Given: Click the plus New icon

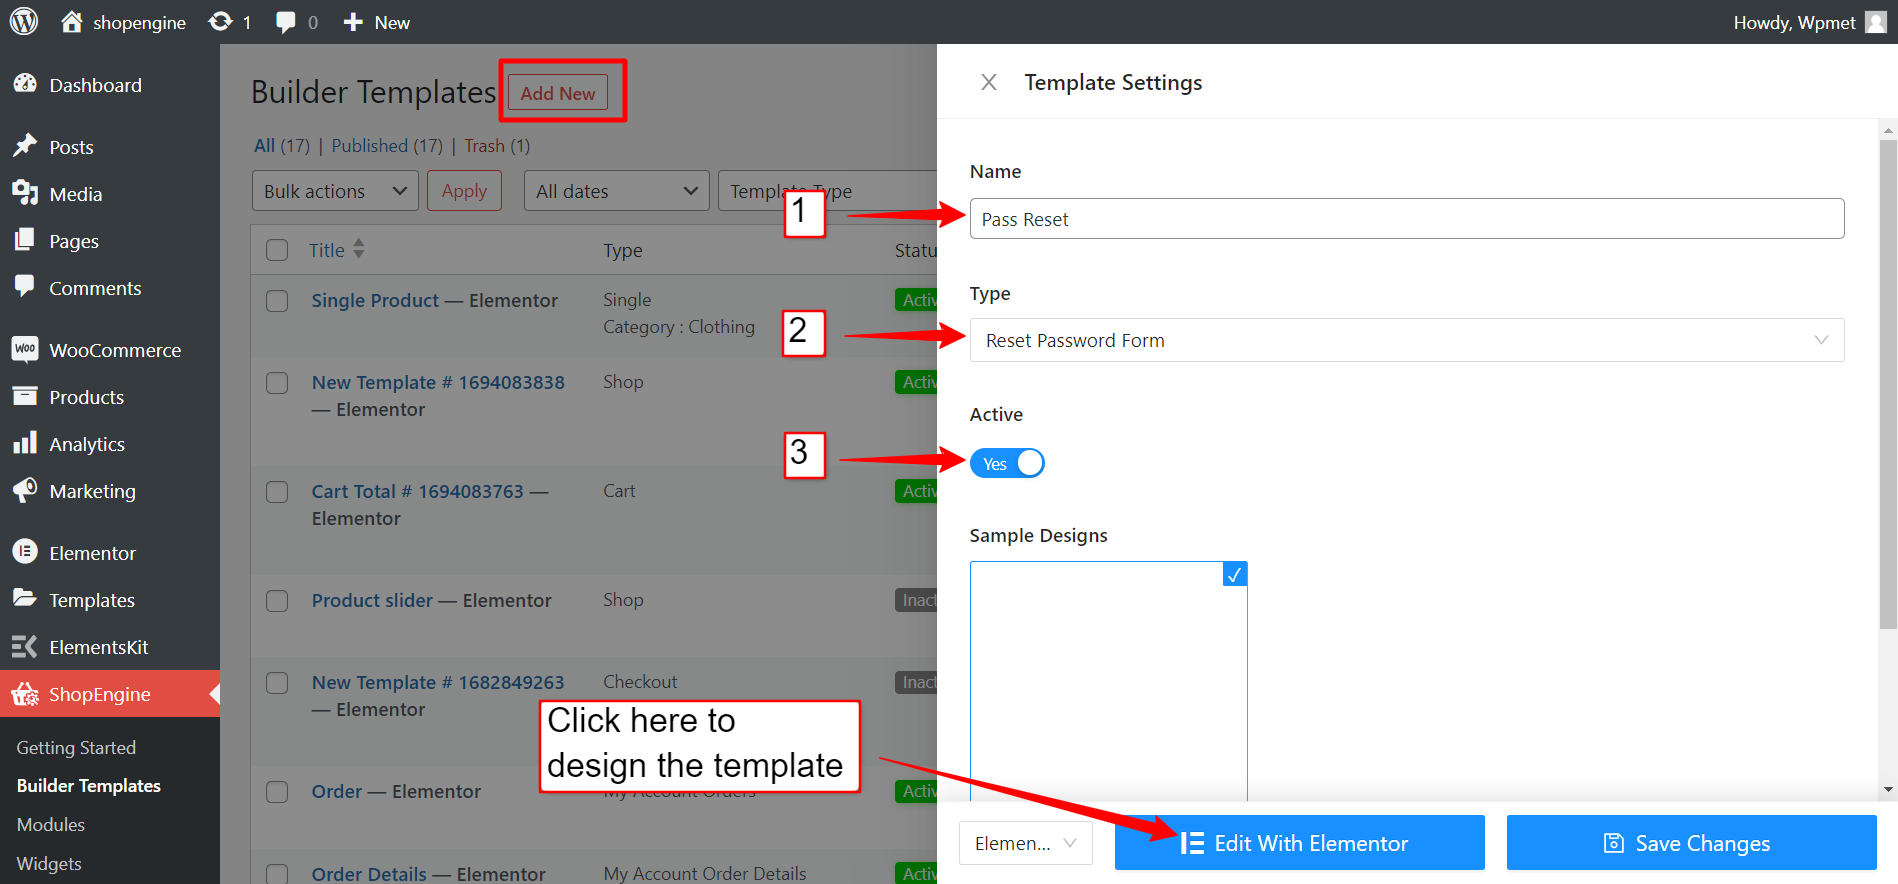Looking at the screenshot, I should 353,22.
